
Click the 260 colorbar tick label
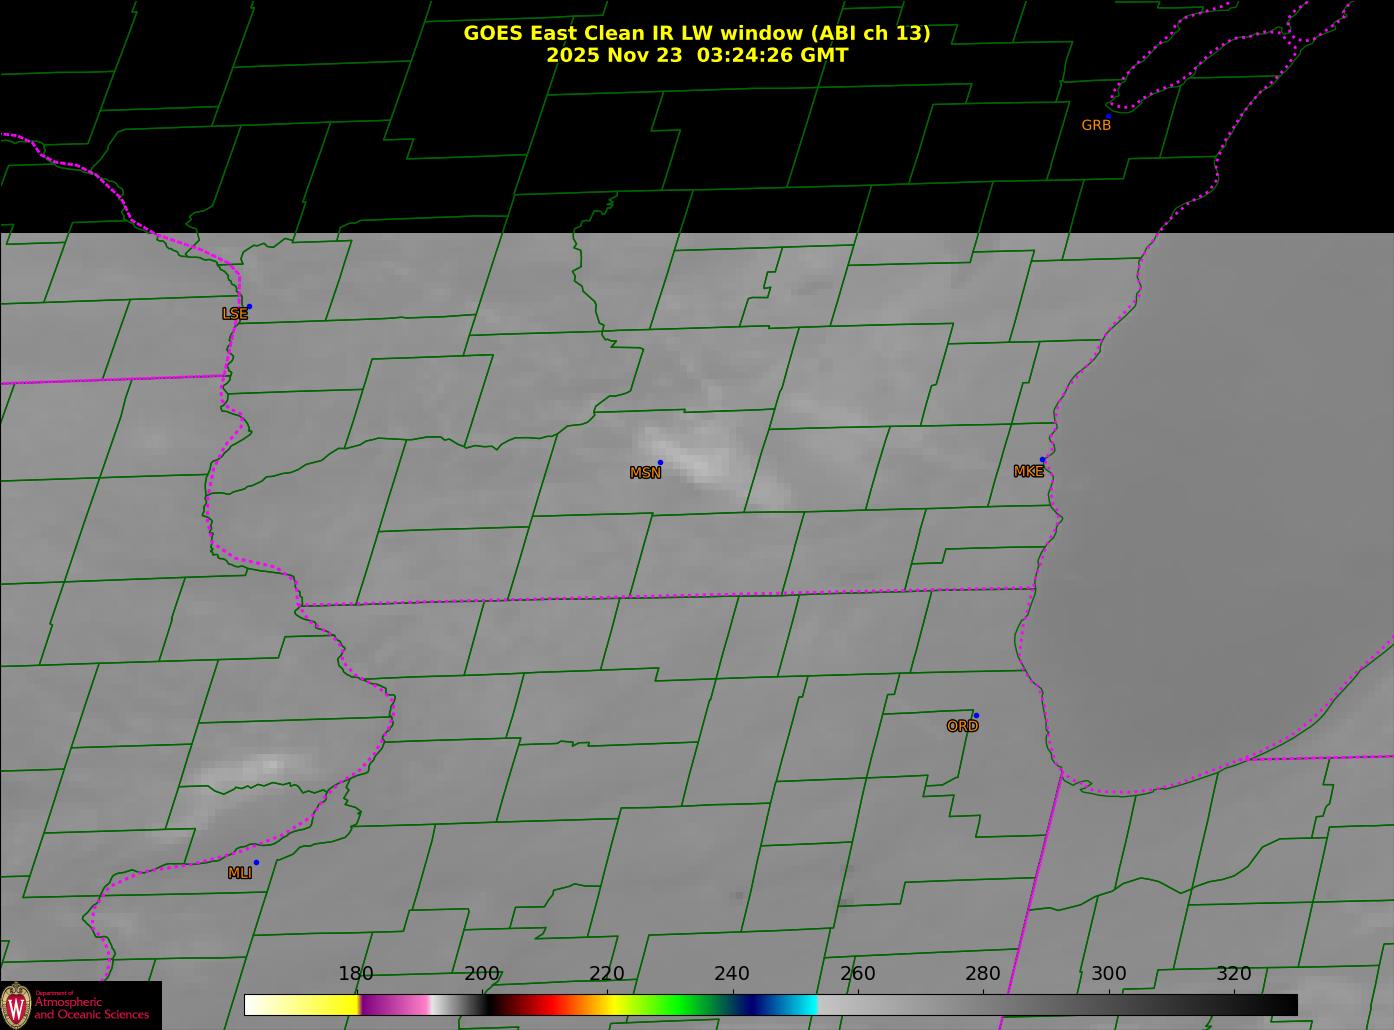[x=857, y=974]
